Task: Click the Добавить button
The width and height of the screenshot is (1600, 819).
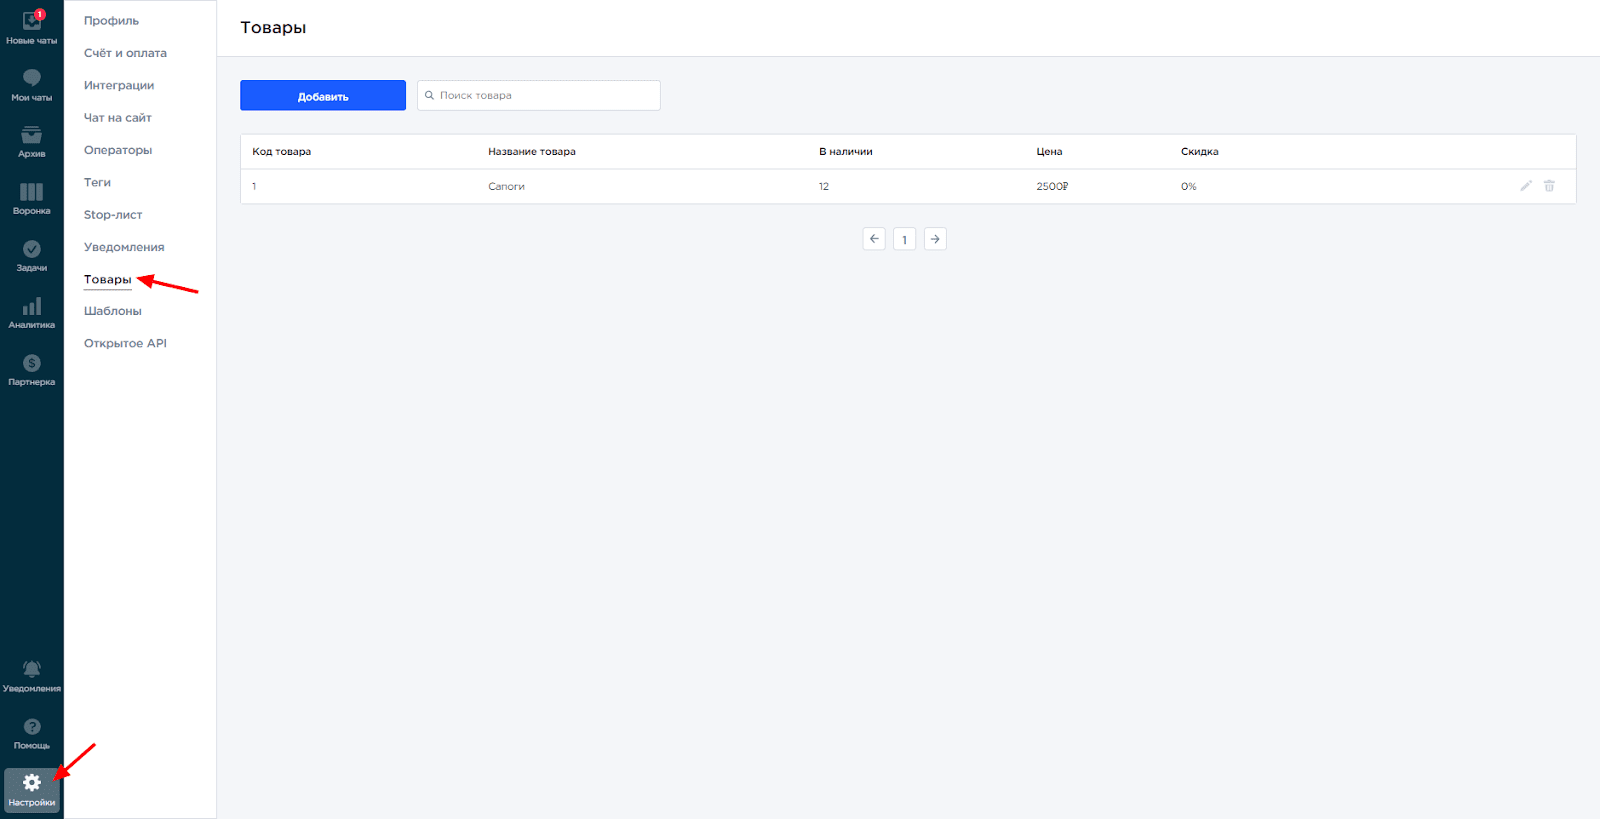Action: tap(323, 96)
